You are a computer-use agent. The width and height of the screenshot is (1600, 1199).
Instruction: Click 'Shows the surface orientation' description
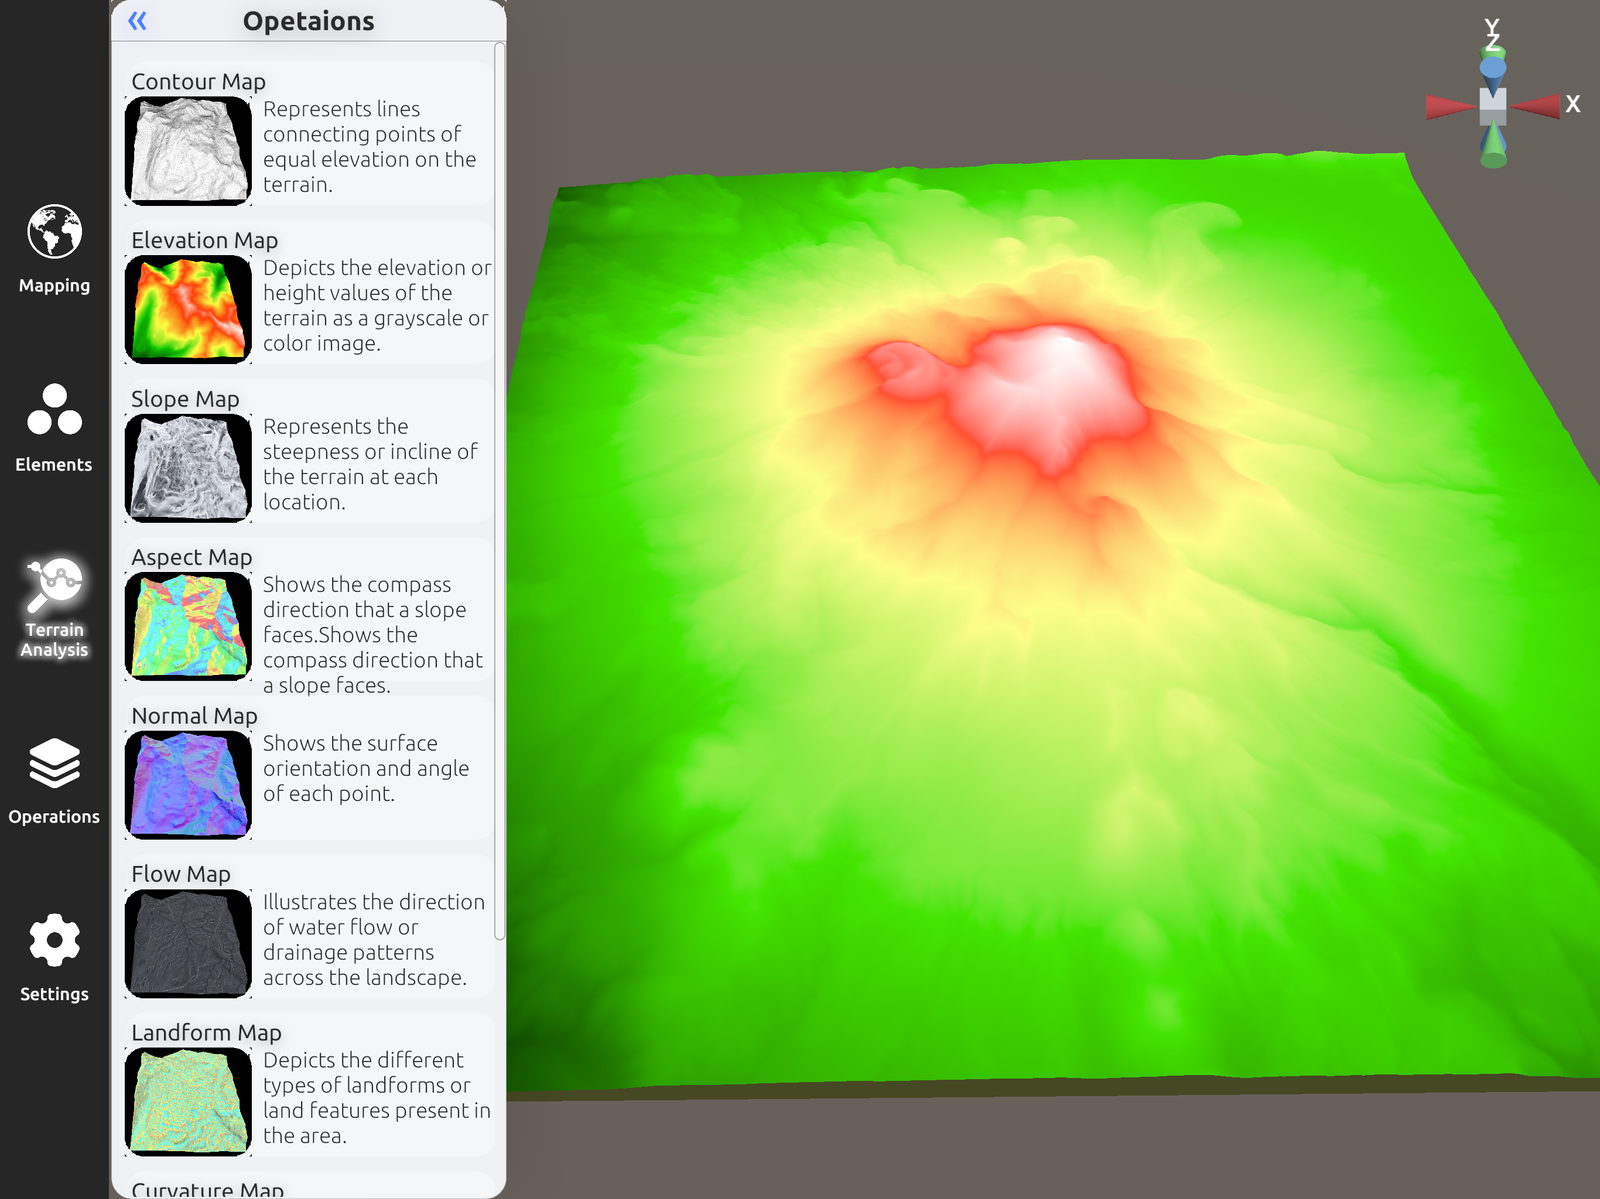[x=366, y=768]
